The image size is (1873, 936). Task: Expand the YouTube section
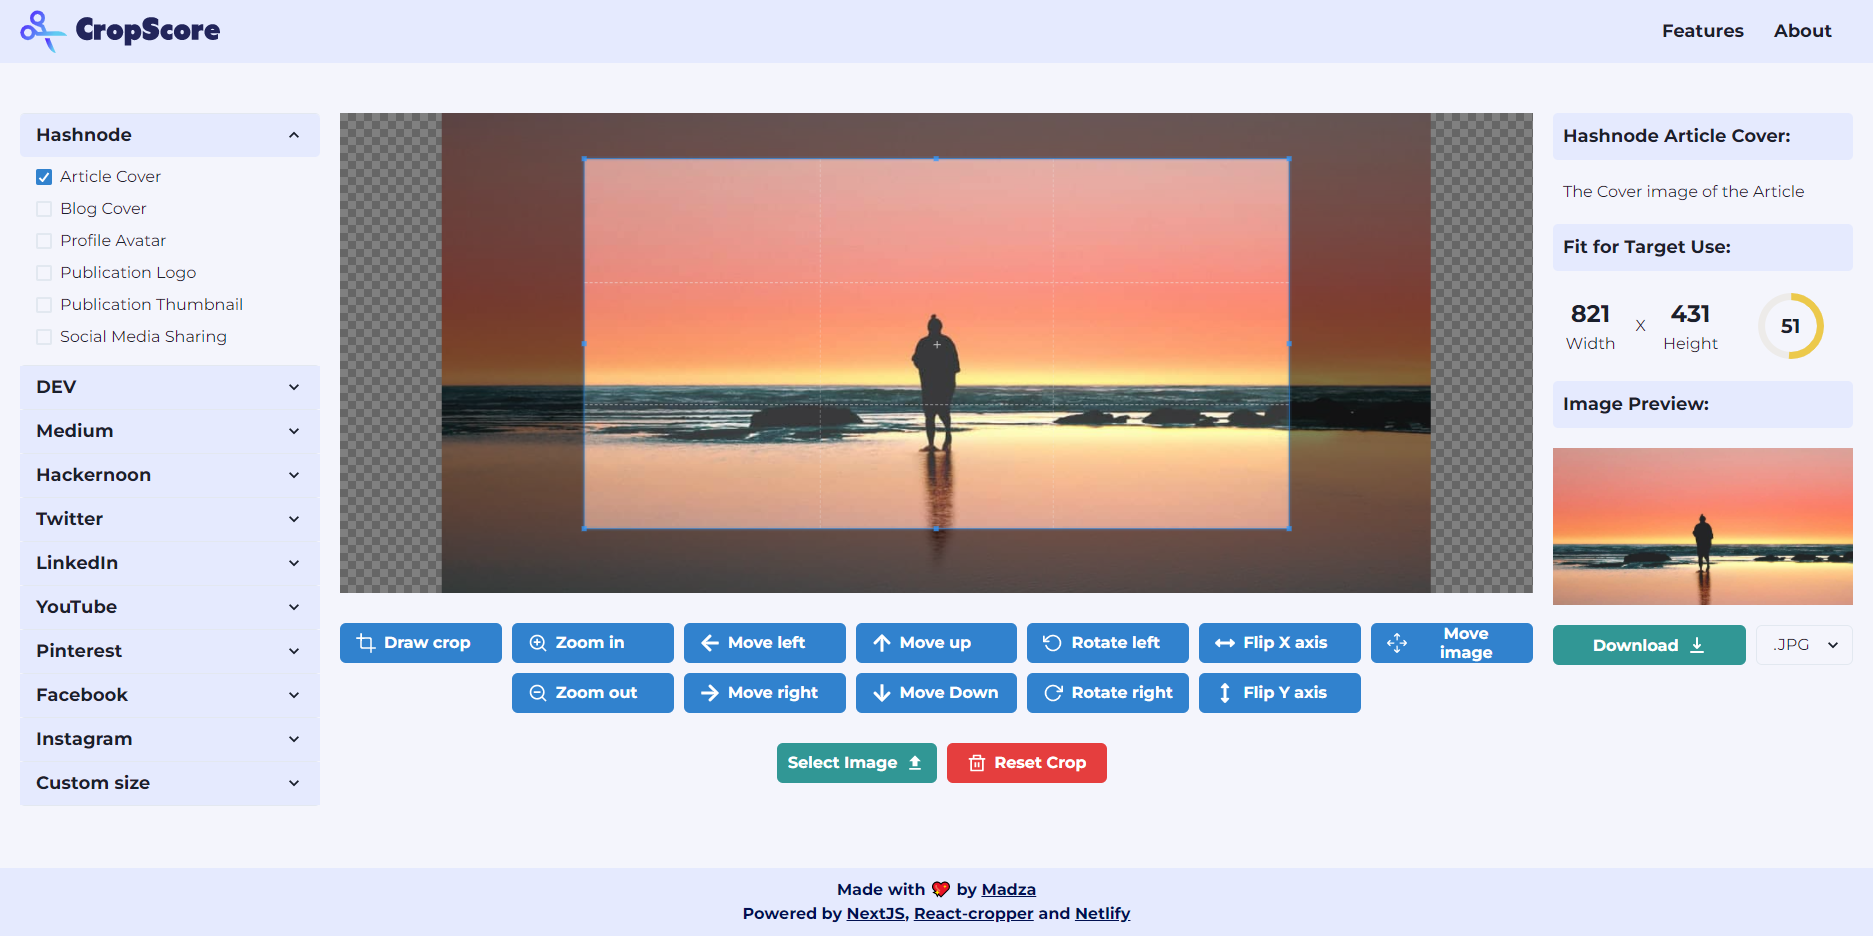[169, 607]
